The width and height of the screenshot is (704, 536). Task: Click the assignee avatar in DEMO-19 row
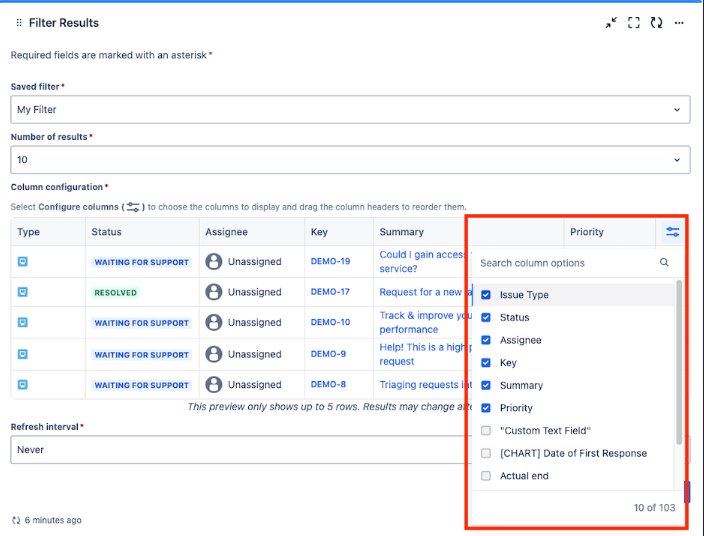(x=214, y=261)
